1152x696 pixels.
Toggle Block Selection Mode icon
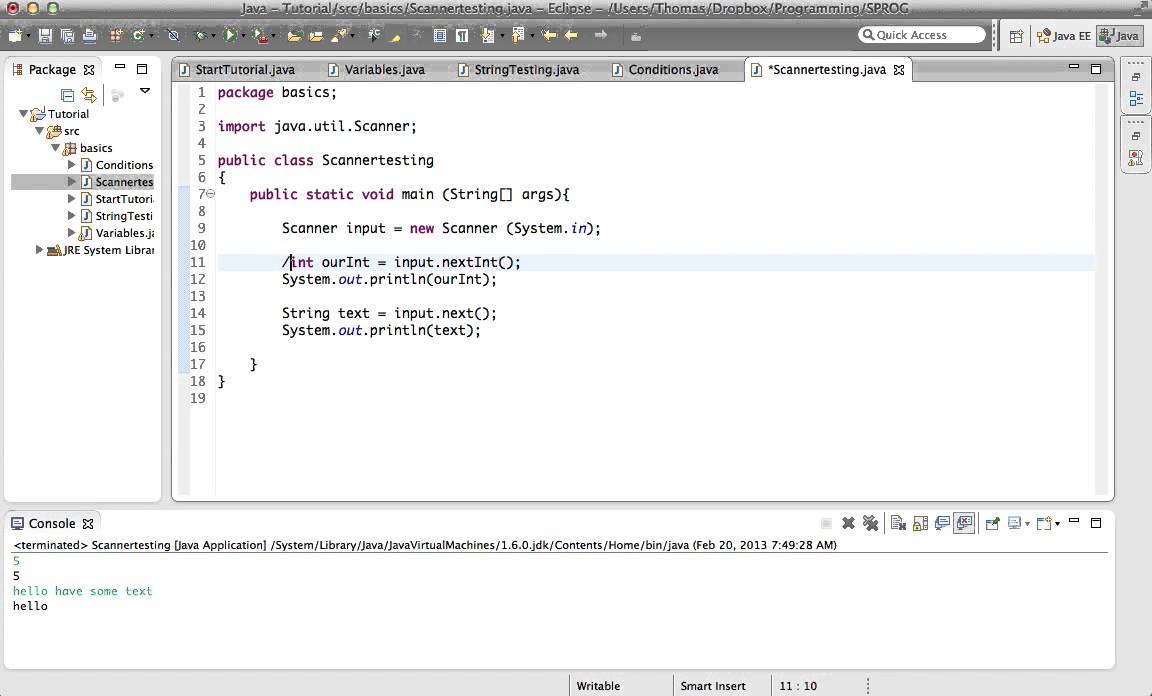tap(439, 35)
